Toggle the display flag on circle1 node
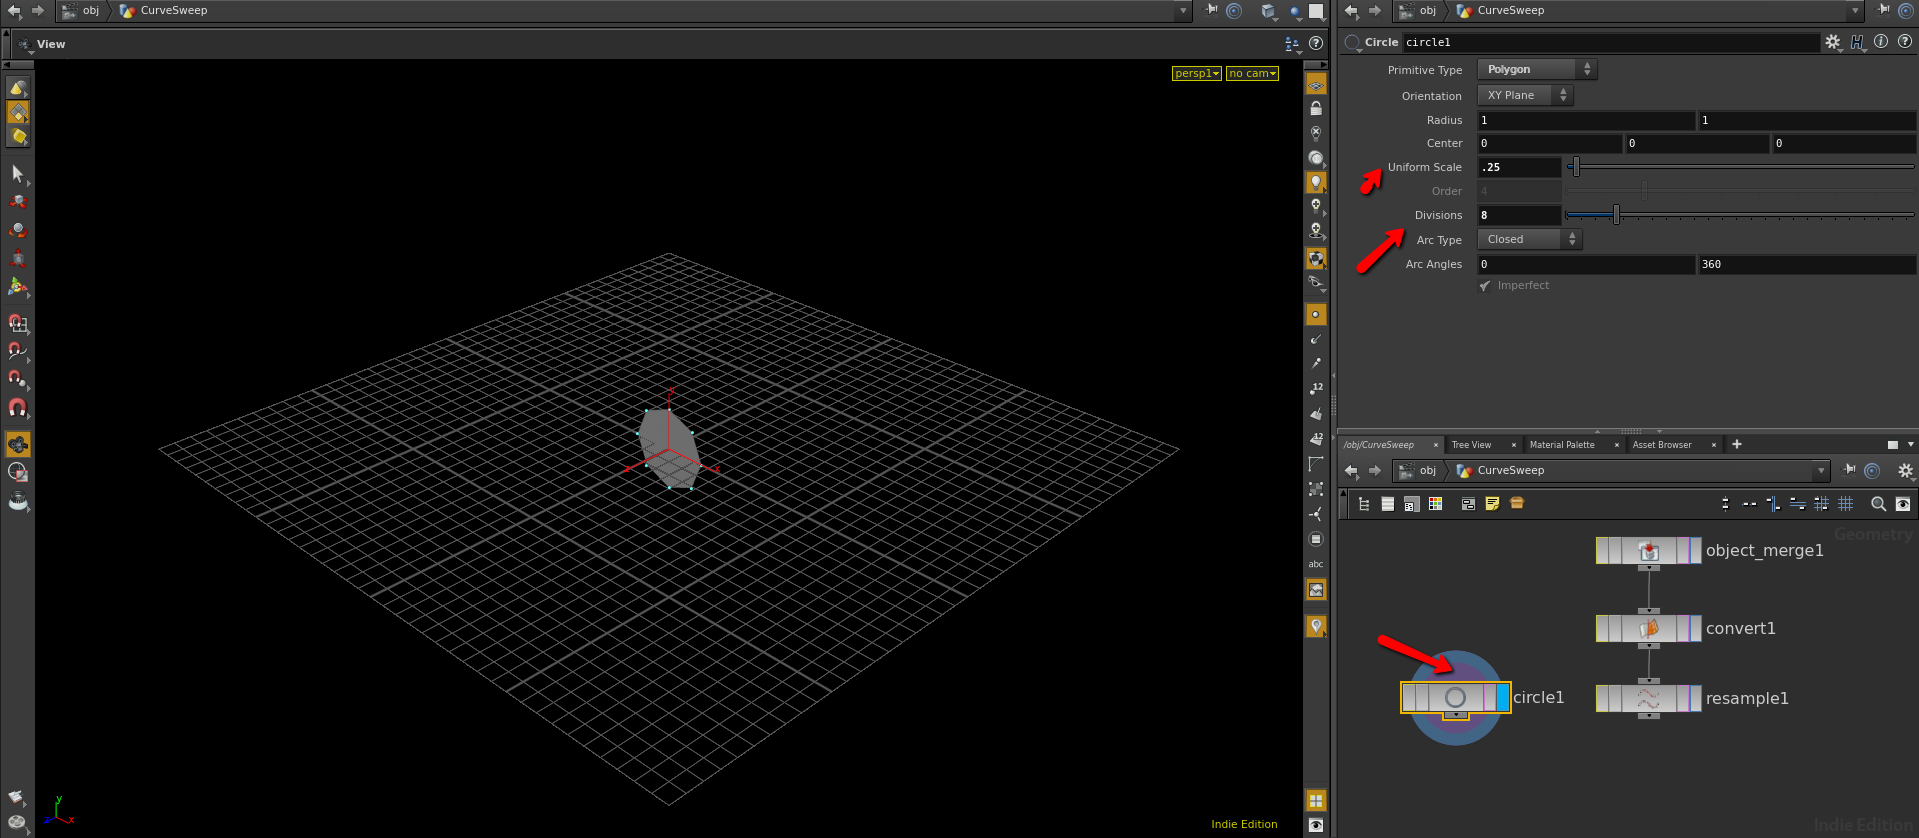 1502,697
